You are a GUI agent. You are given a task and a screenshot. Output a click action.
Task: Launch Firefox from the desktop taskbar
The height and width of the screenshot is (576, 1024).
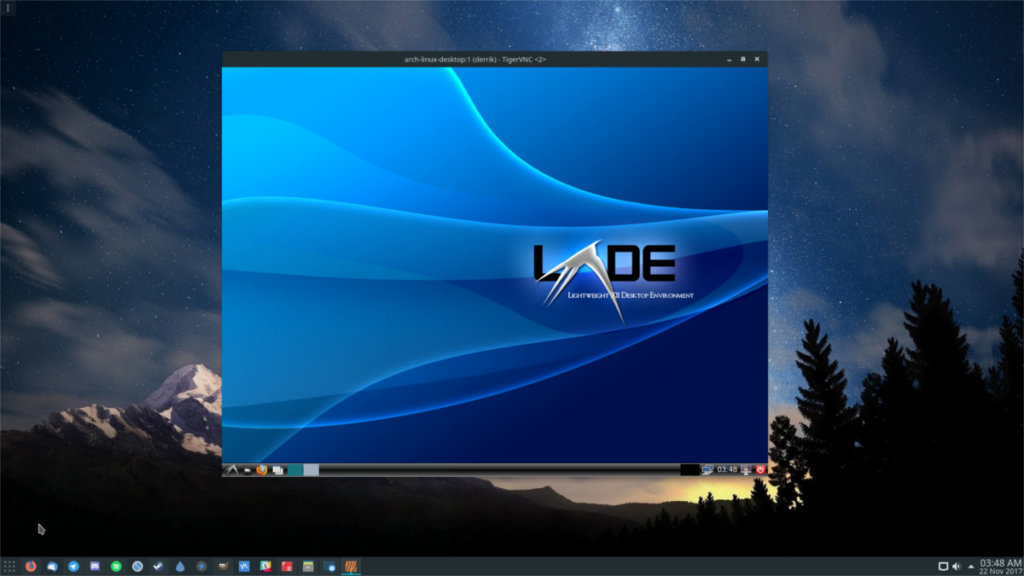coord(30,566)
